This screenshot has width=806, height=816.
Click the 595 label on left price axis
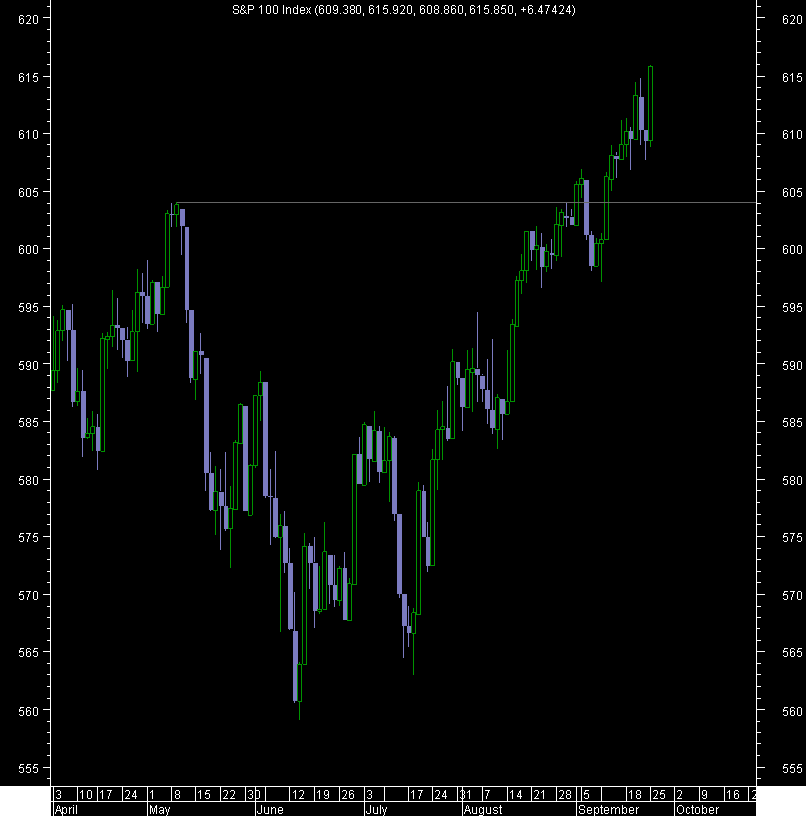click(x=29, y=308)
